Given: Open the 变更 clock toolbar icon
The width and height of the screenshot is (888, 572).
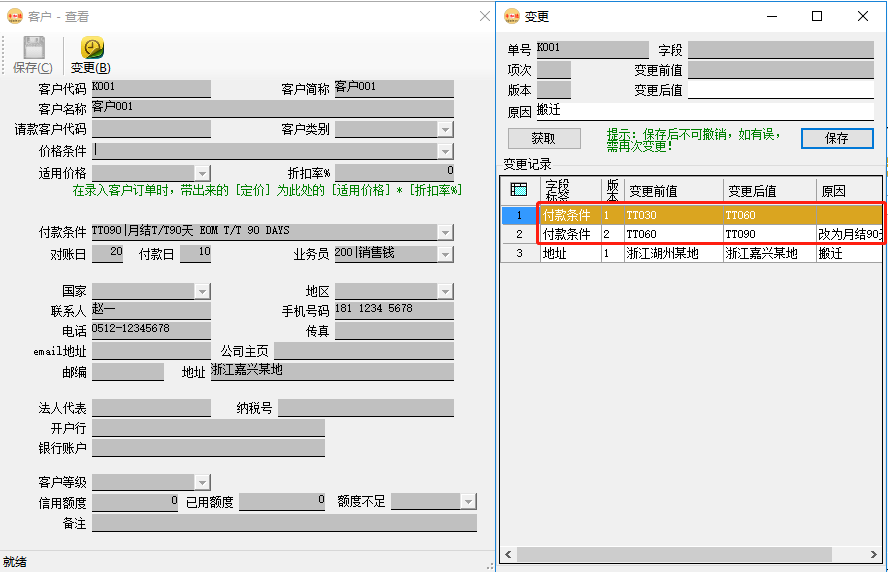Looking at the screenshot, I should (92, 48).
